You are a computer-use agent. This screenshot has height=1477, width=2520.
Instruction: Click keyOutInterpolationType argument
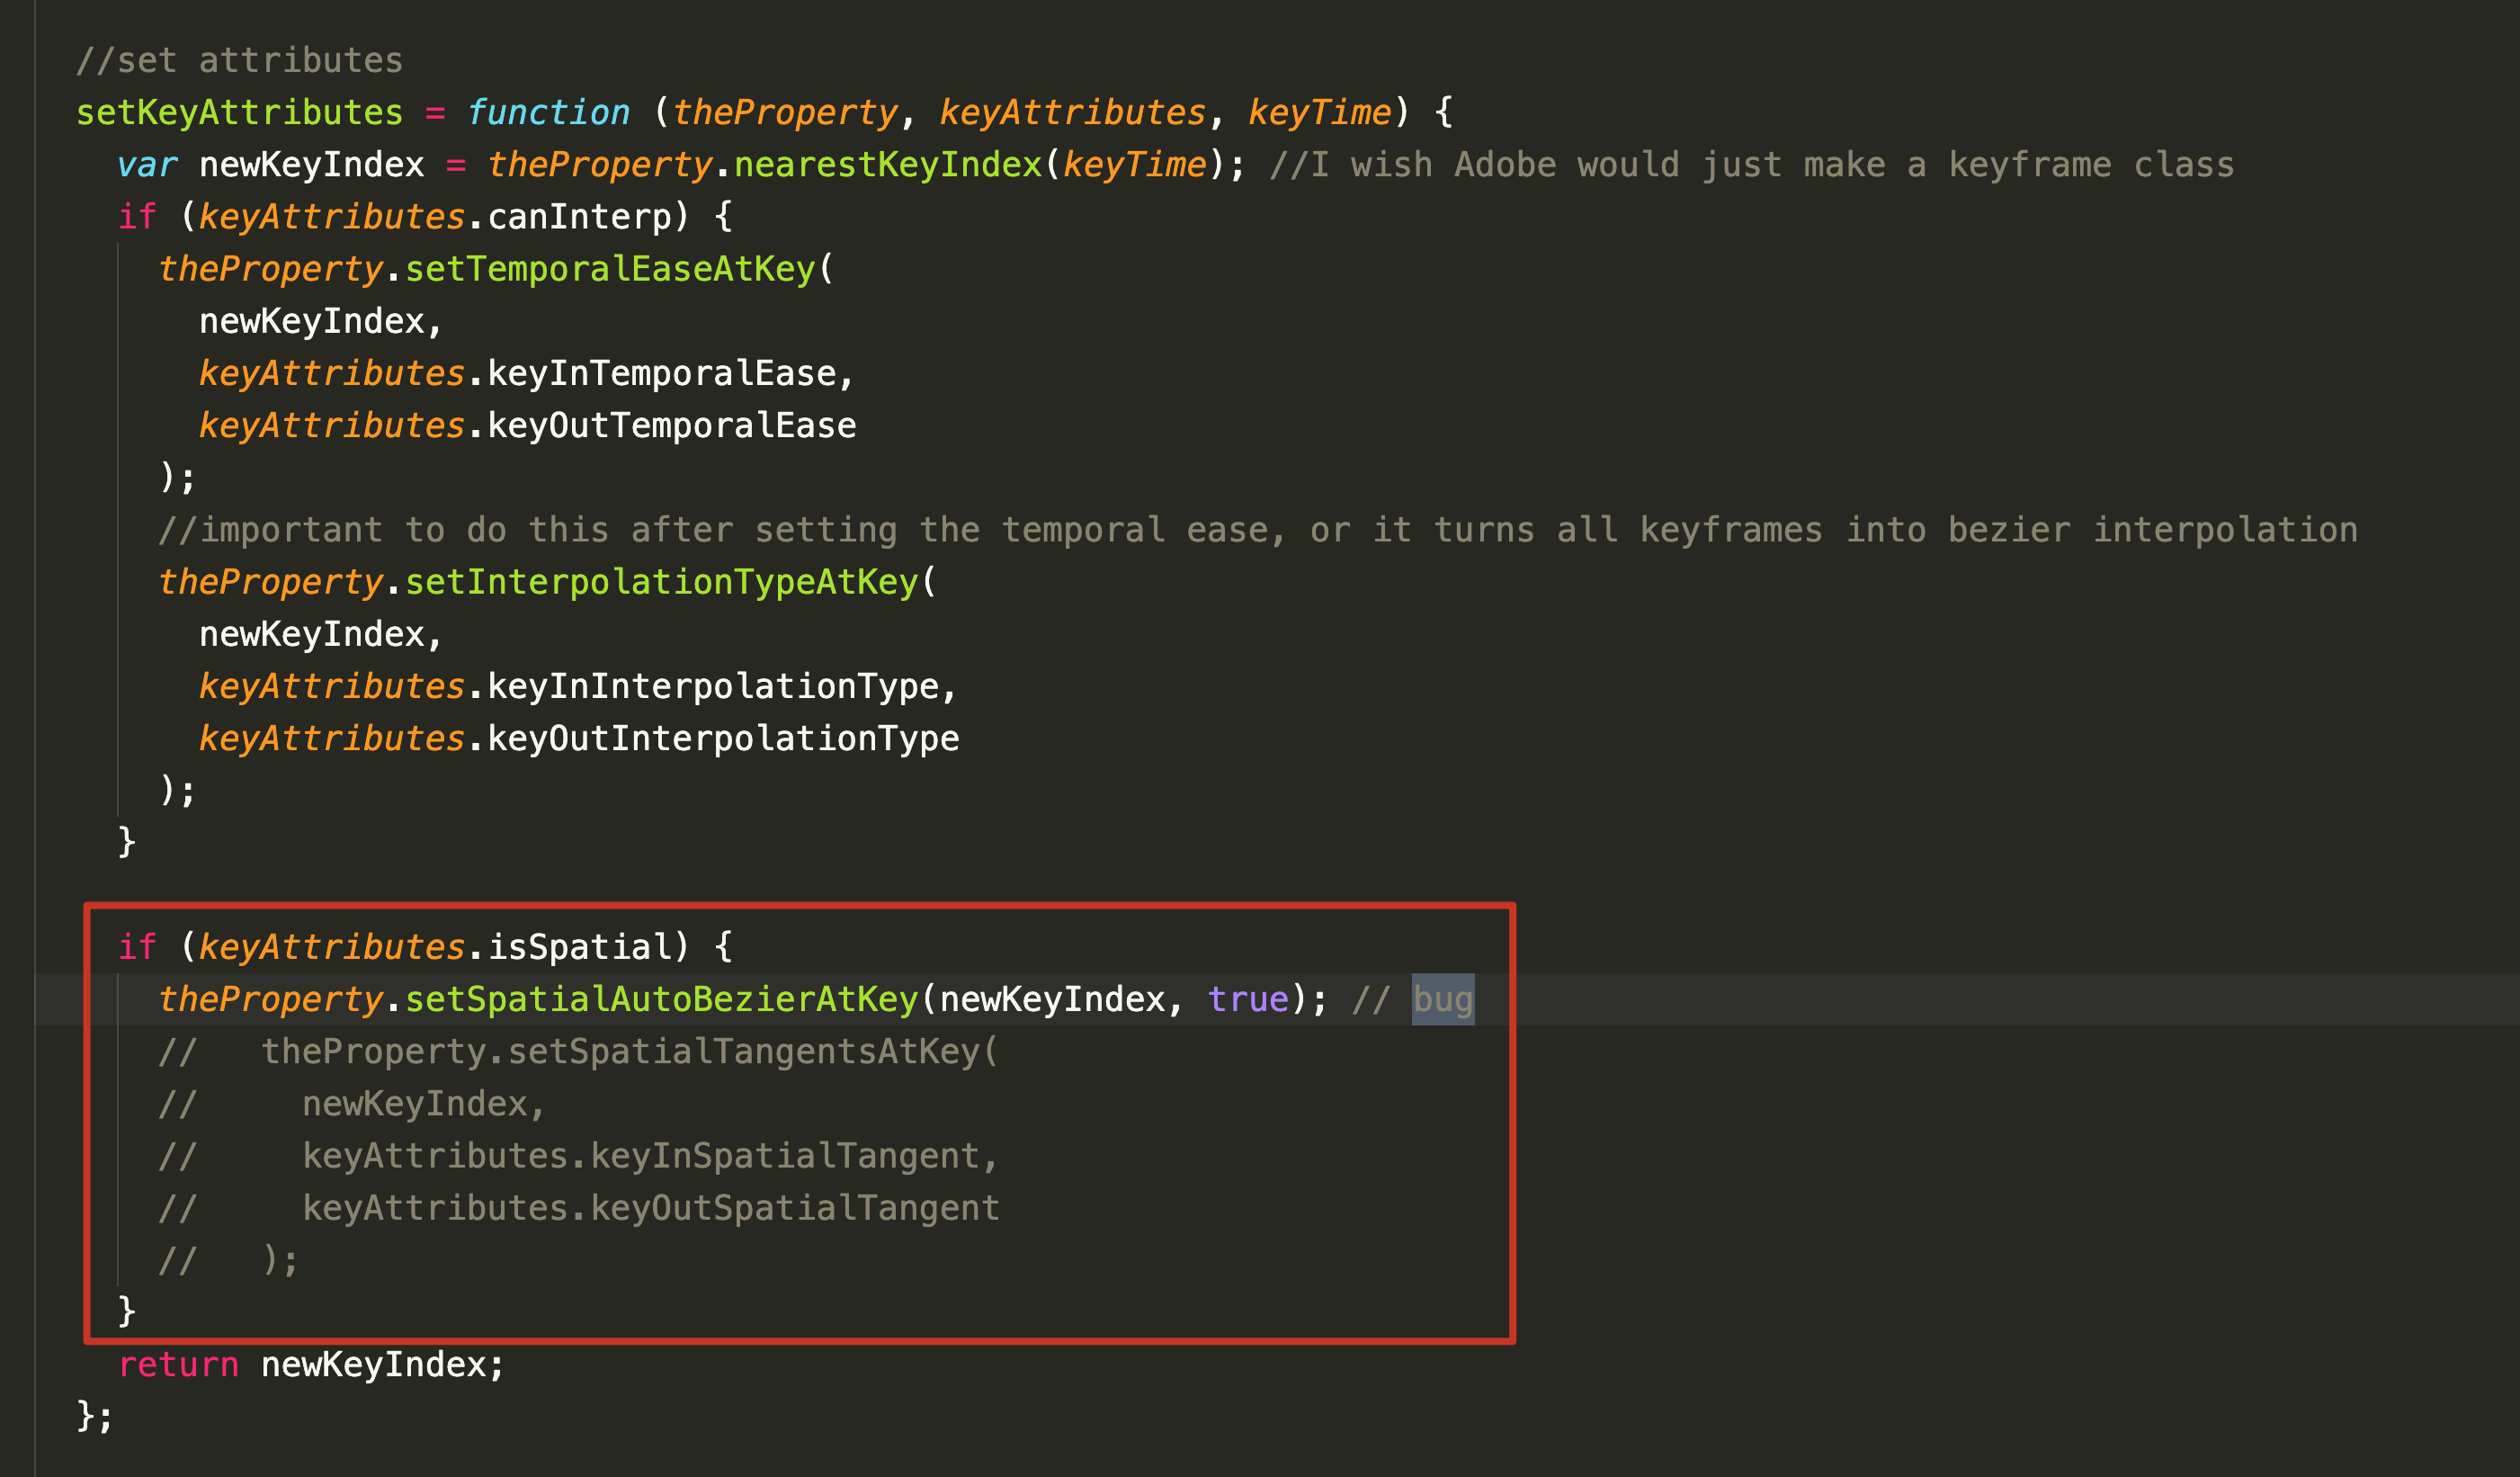click(x=723, y=738)
